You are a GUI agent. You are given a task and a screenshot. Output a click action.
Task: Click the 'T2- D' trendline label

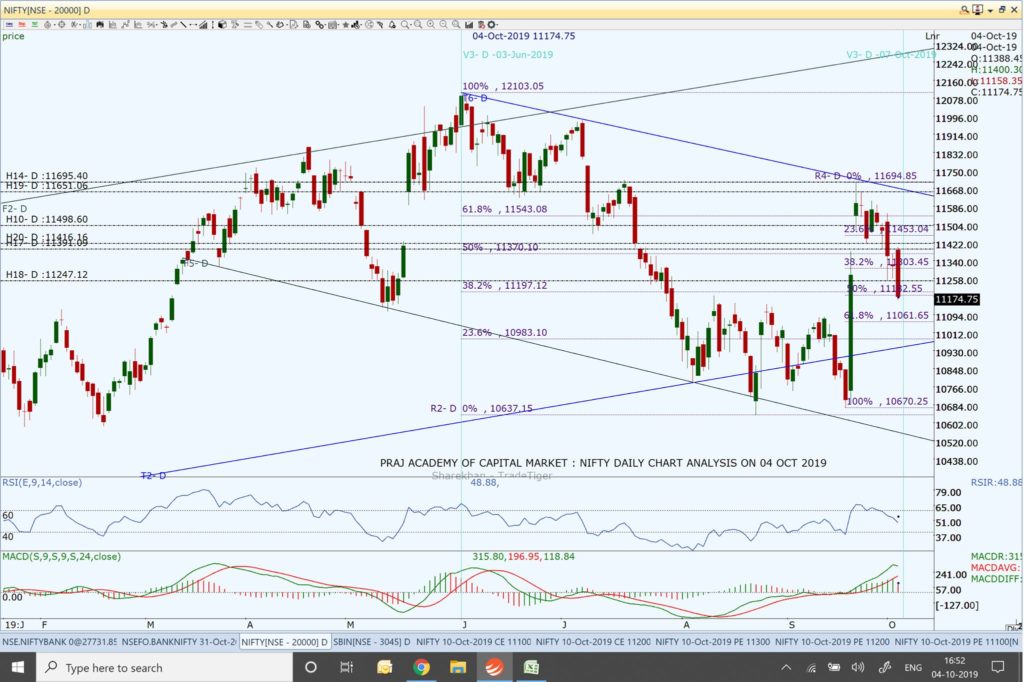pos(153,476)
